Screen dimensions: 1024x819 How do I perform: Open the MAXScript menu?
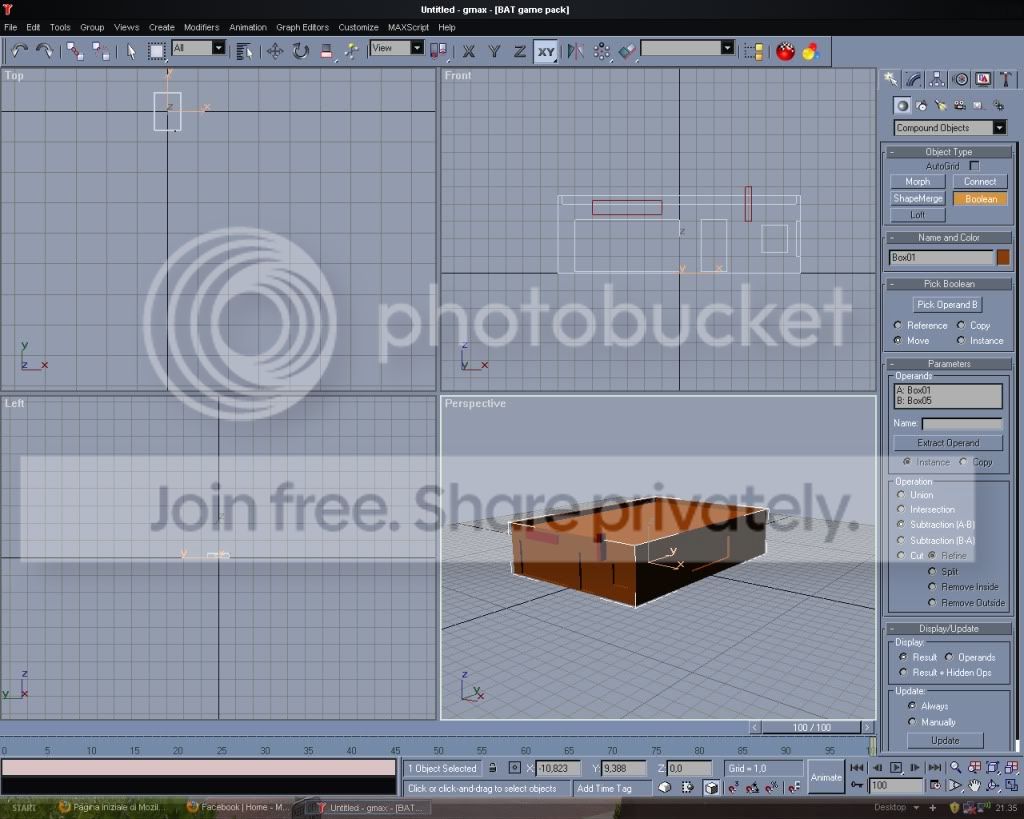pos(408,27)
